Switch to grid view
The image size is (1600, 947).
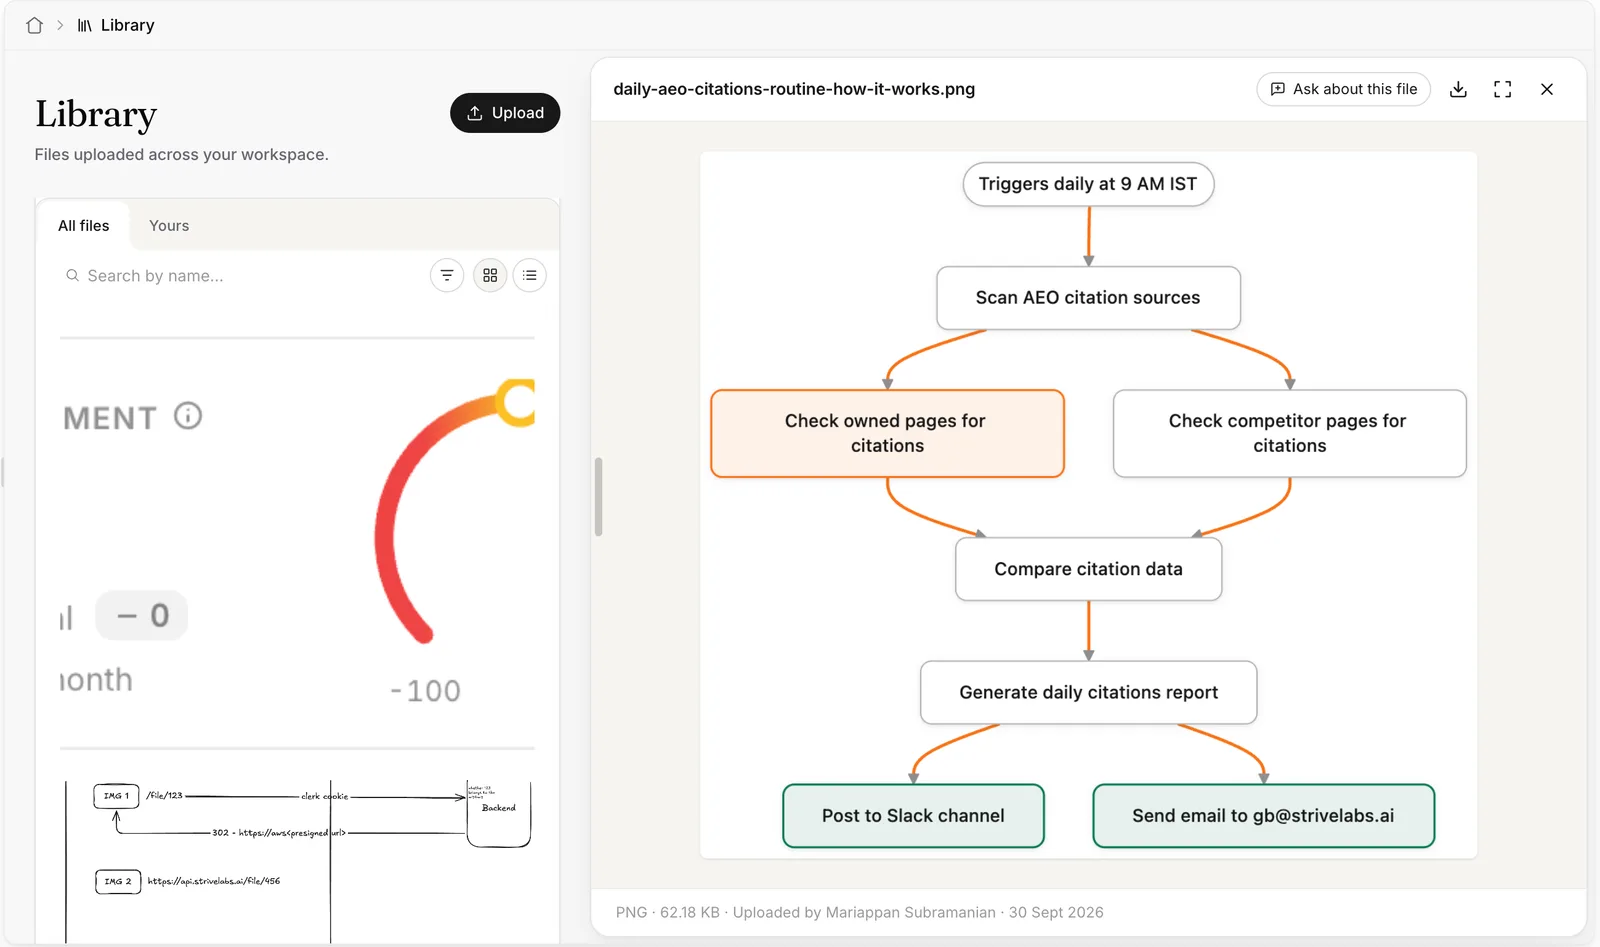(x=490, y=275)
